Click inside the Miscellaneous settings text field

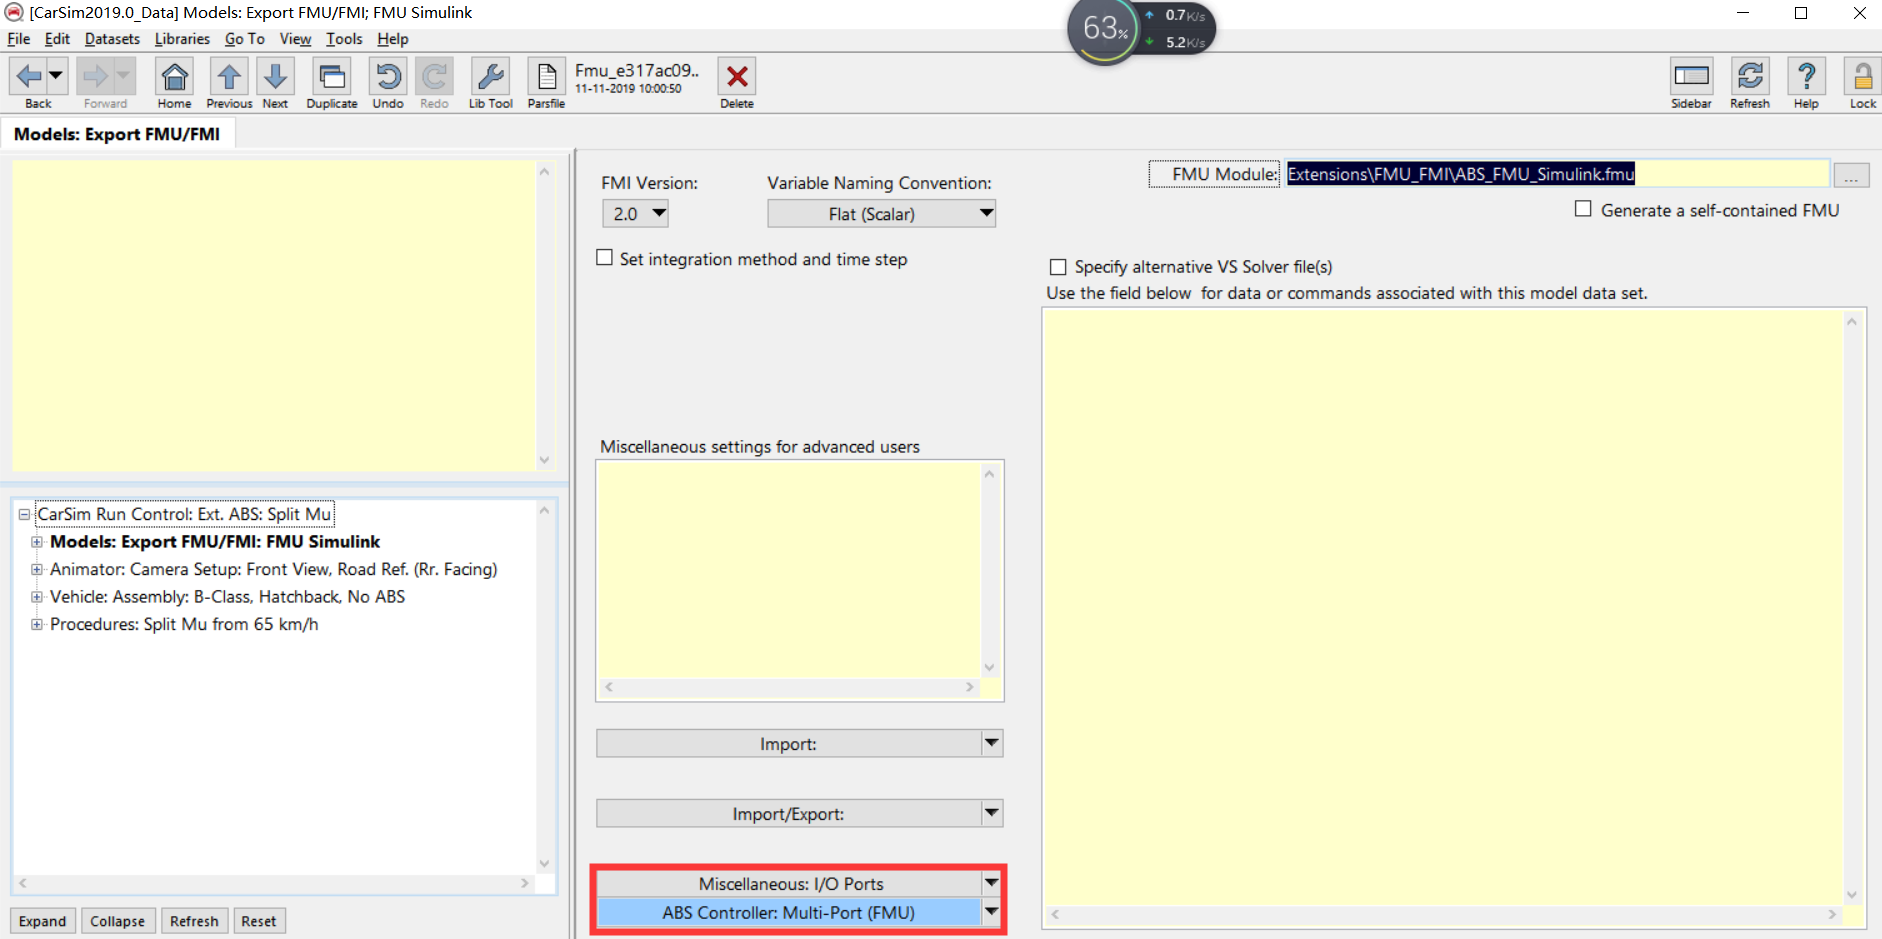pos(789,570)
